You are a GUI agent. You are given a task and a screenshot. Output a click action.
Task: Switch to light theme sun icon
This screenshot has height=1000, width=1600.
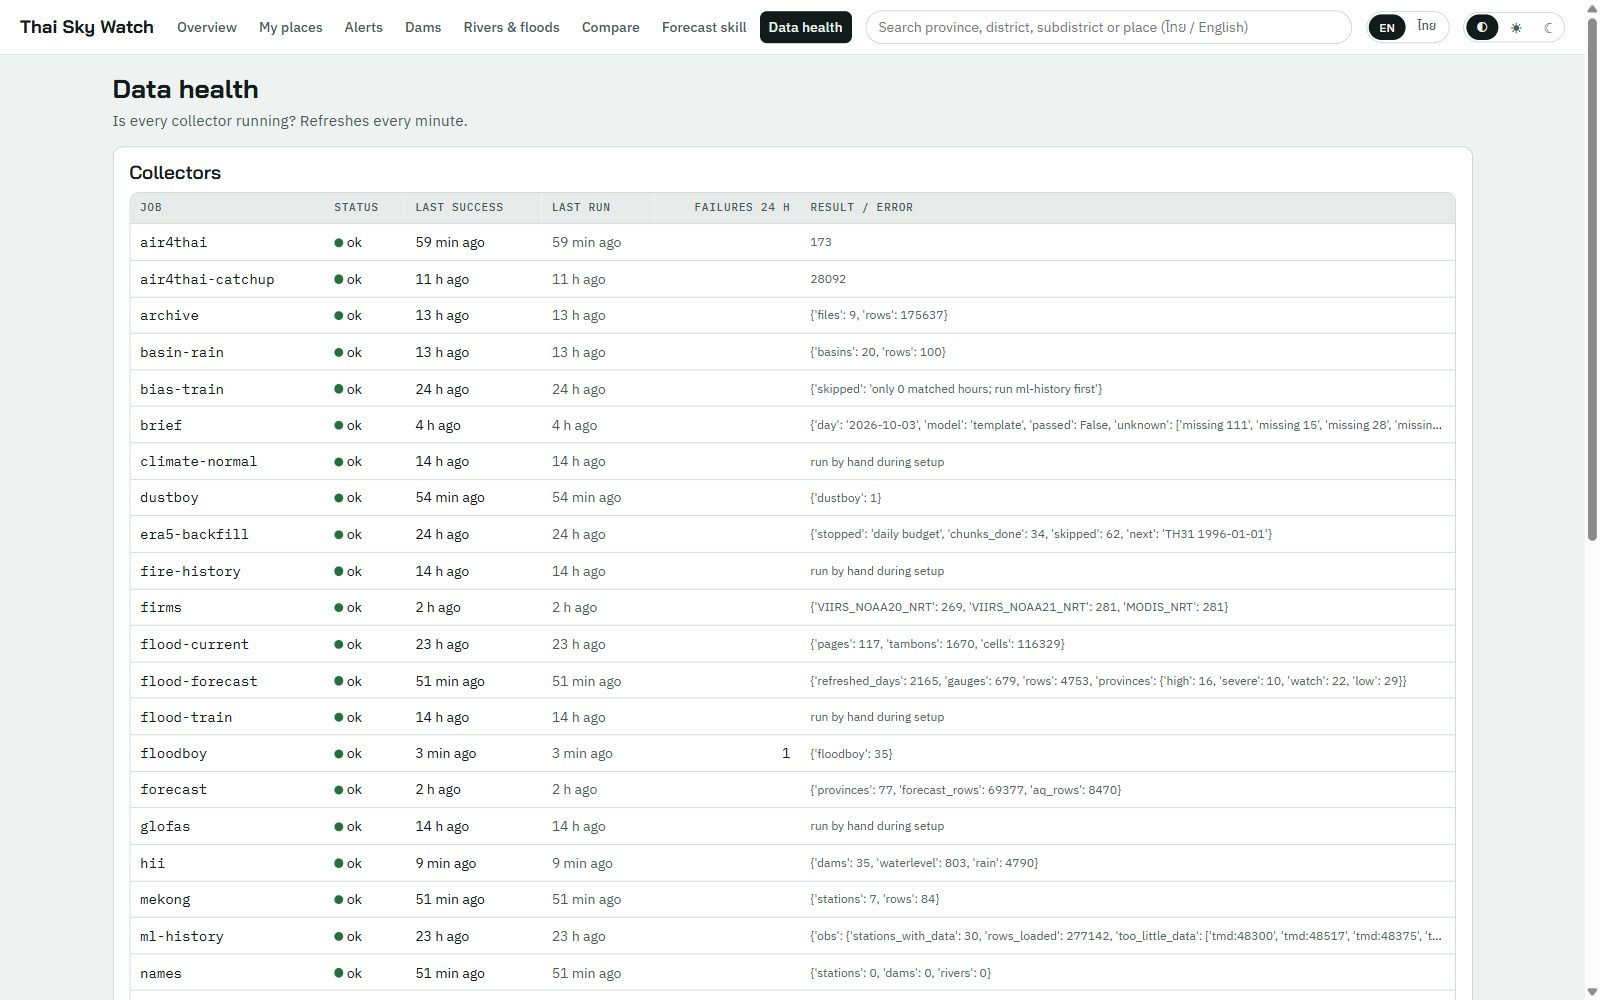pos(1516,27)
